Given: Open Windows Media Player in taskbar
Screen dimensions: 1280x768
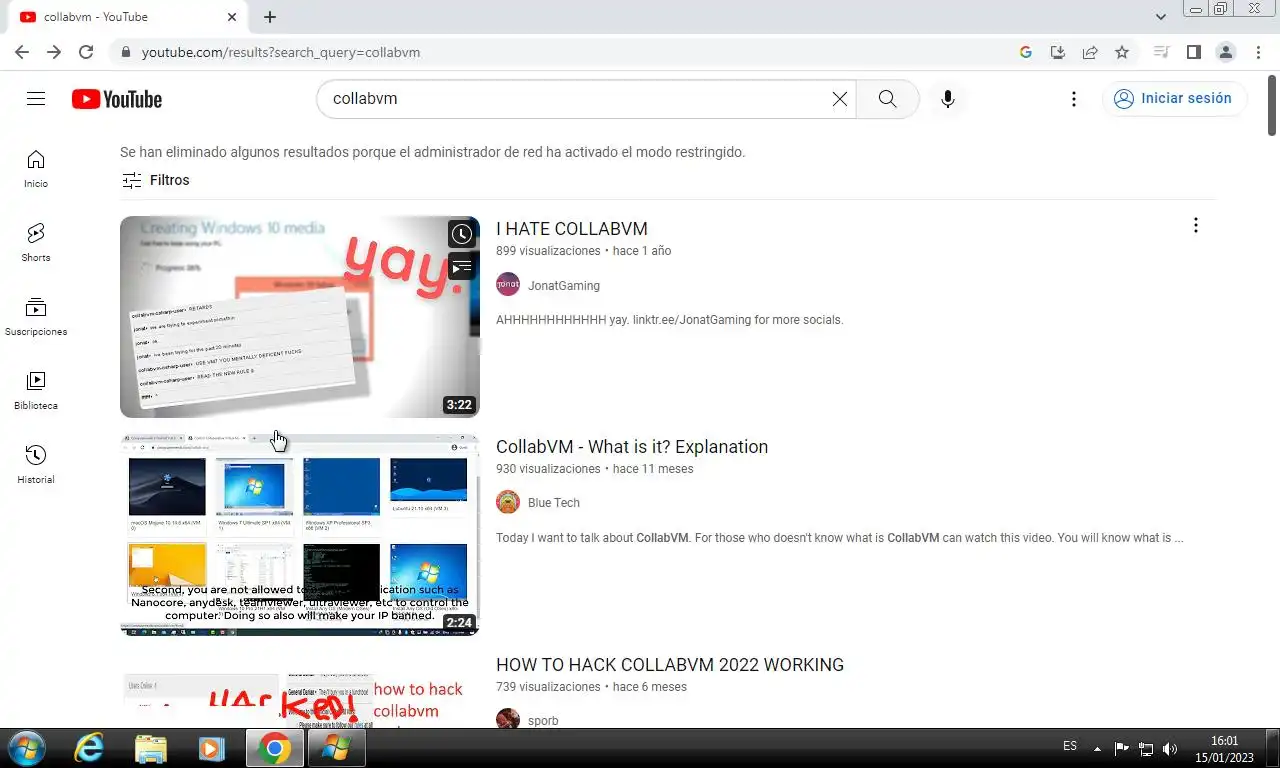Looking at the screenshot, I should [x=211, y=748].
